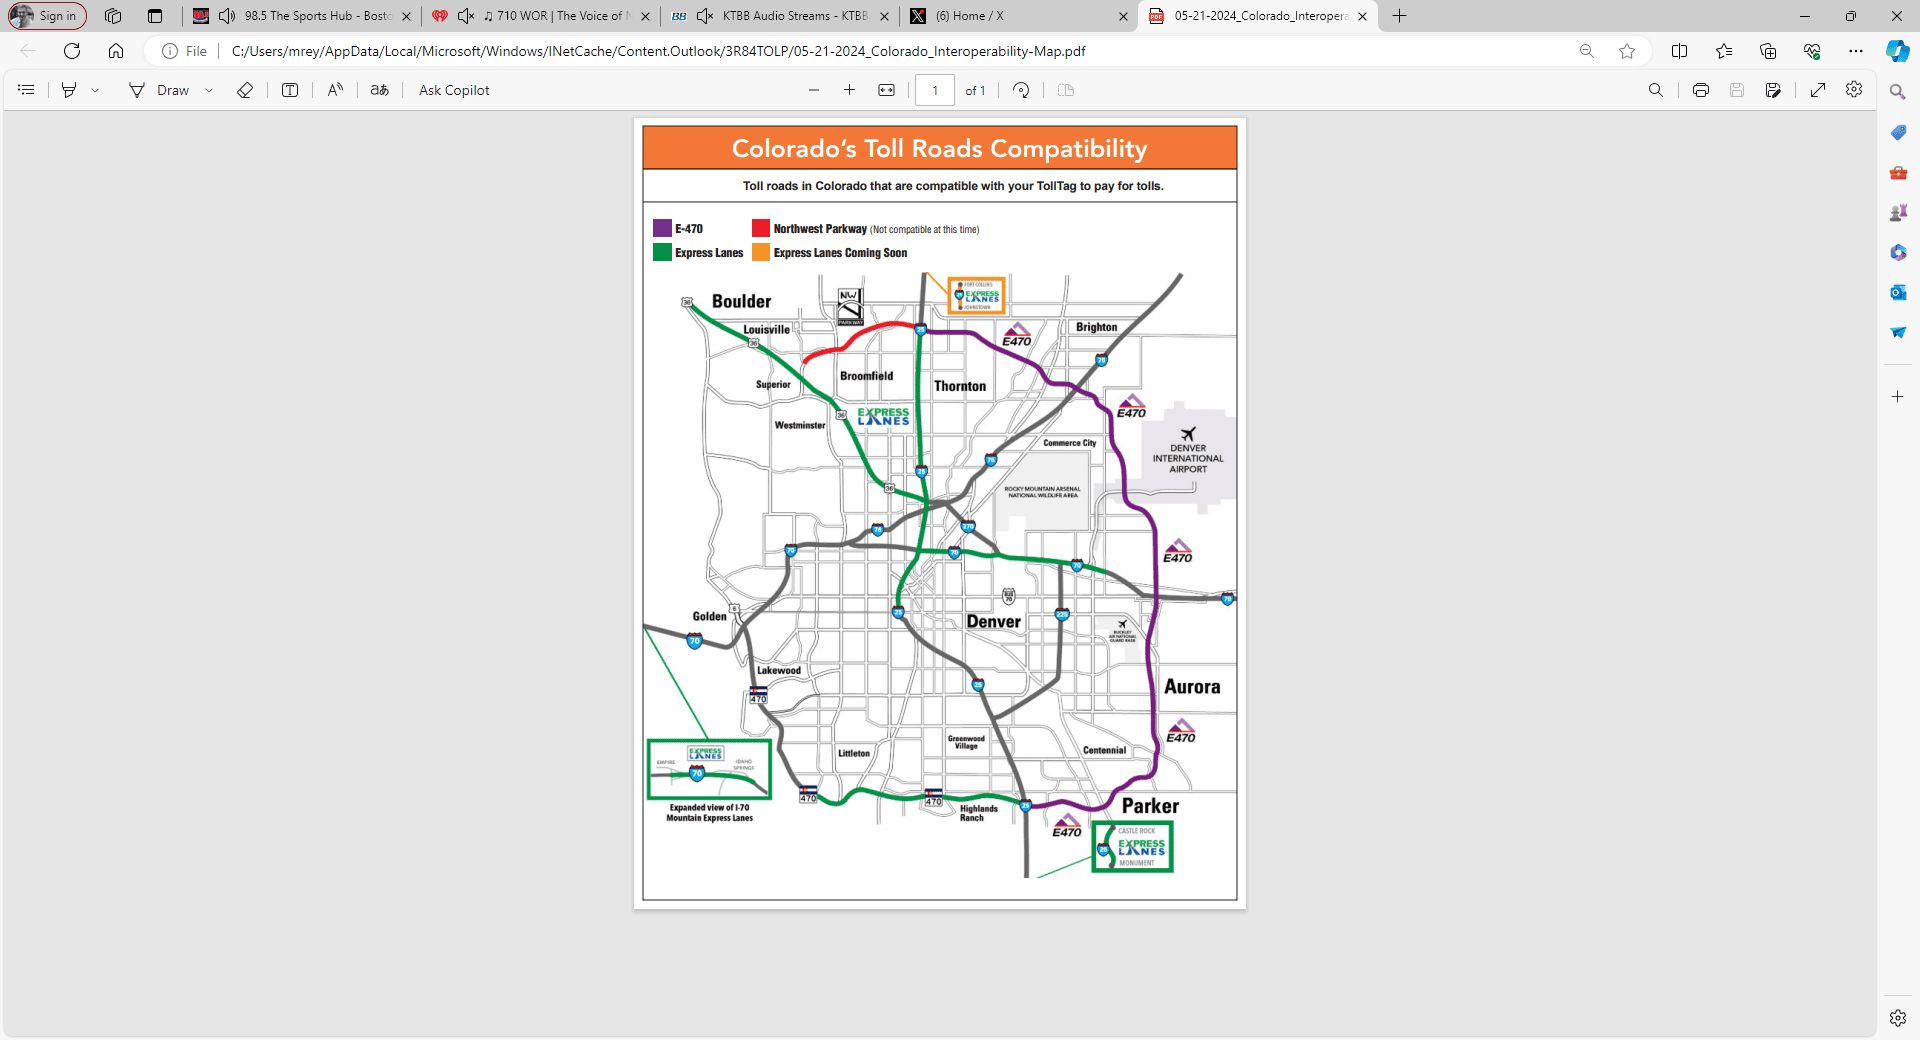Click the Translate icon in PDF toolbar

(x=380, y=90)
